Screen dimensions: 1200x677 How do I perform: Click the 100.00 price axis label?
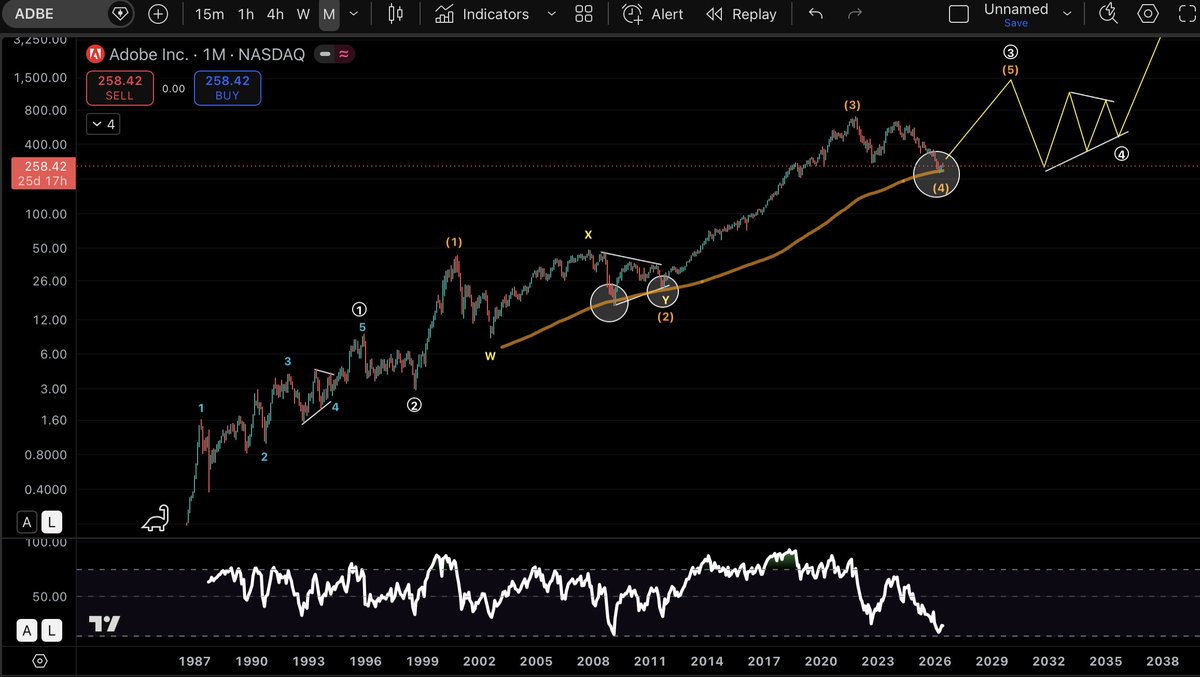tap(47, 214)
